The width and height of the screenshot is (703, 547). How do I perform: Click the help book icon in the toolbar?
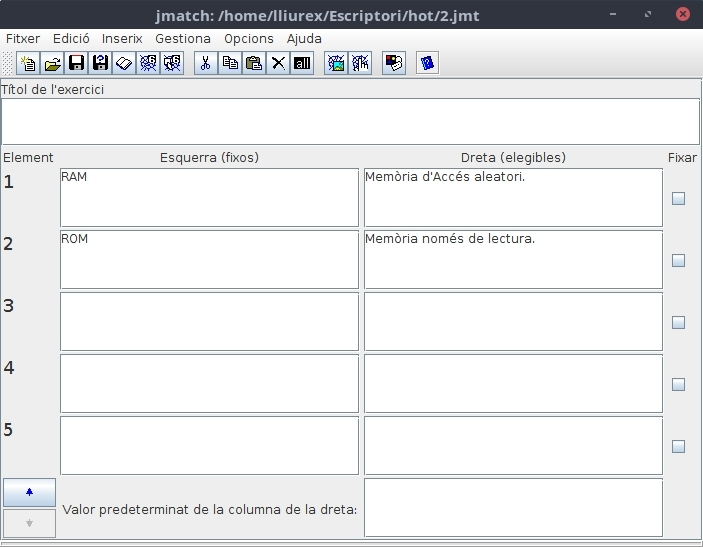click(x=427, y=63)
